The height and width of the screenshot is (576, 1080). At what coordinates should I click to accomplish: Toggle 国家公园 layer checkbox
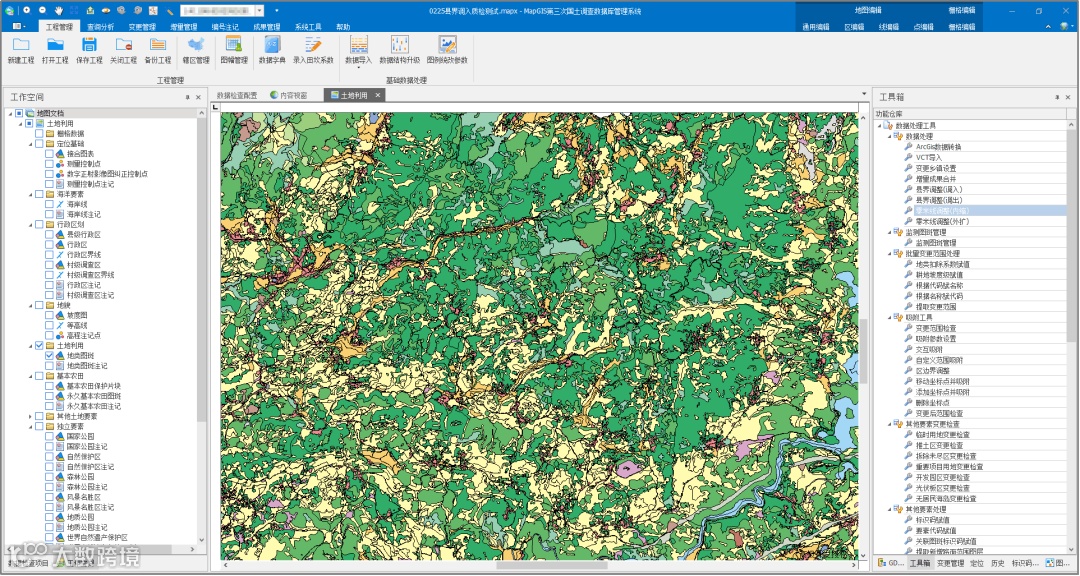[x=49, y=437]
